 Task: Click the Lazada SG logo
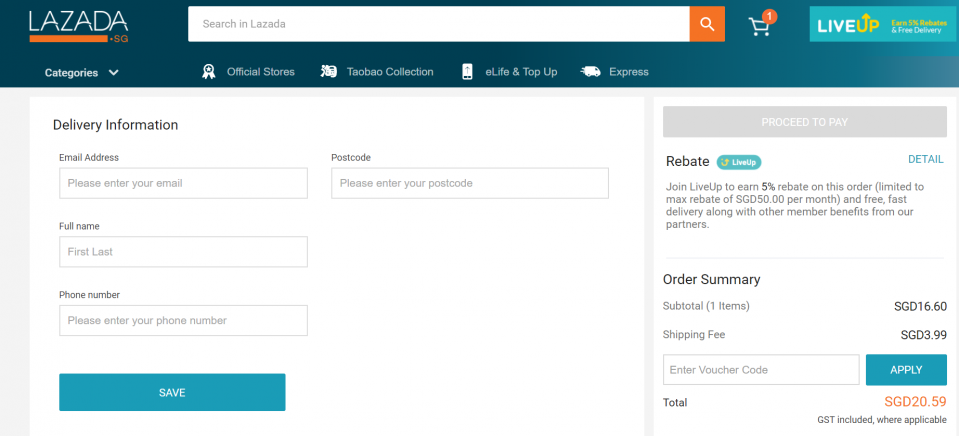(x=78, y=25)
